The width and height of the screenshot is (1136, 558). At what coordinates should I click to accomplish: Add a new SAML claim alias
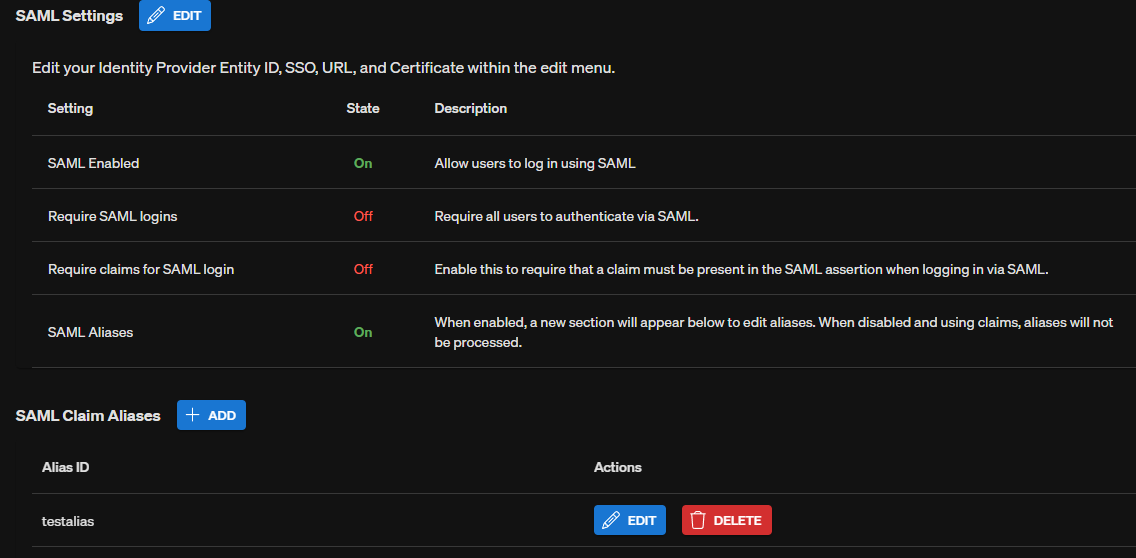pos(212,415)
